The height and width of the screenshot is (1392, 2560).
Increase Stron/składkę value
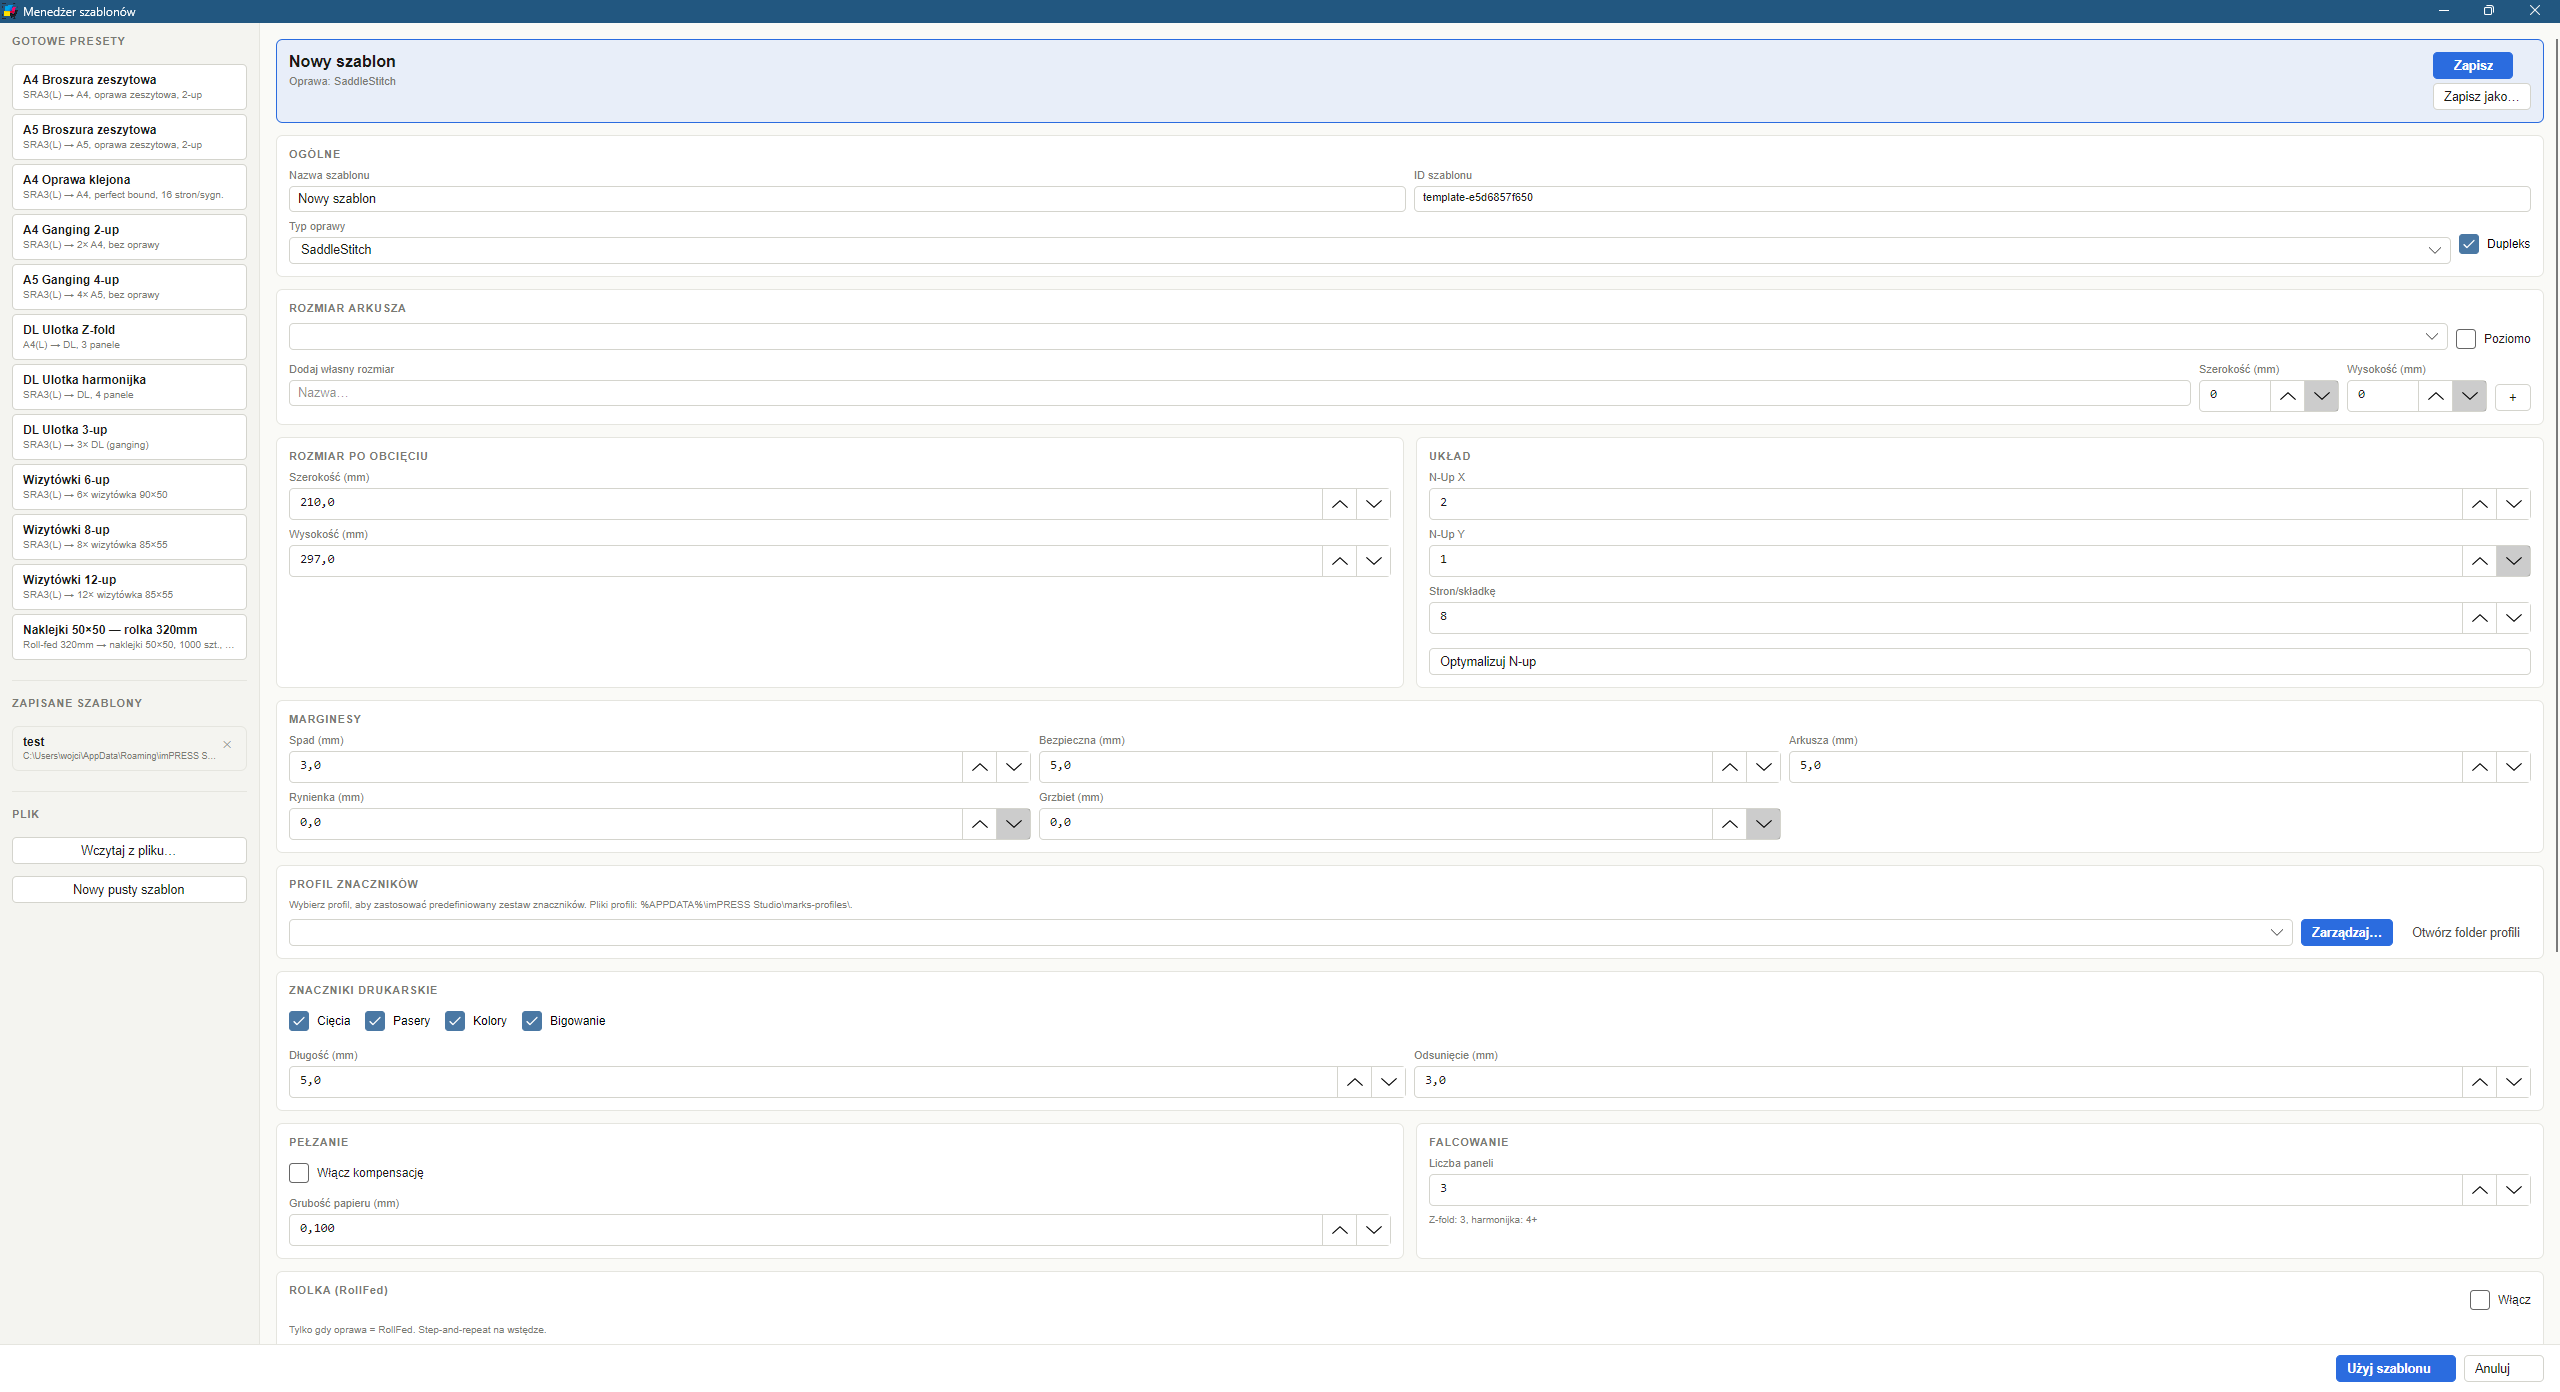[x=2480, y=618]
